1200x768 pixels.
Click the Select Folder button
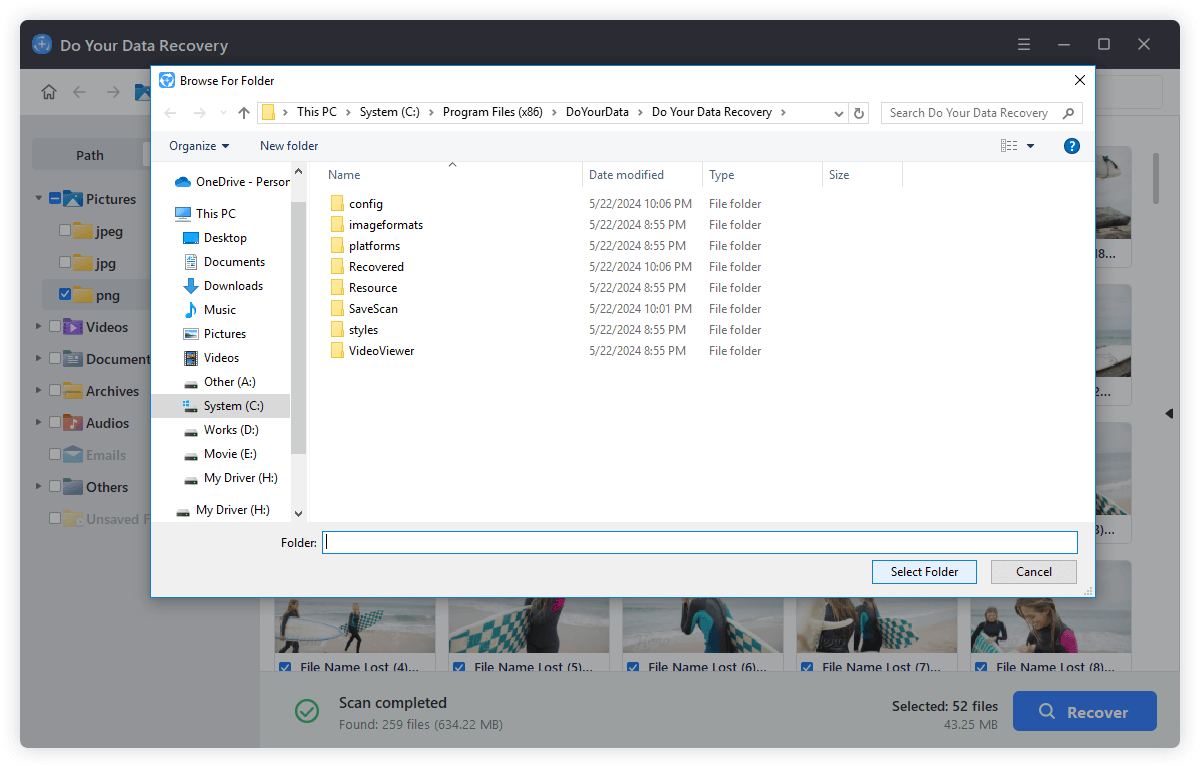923,571
